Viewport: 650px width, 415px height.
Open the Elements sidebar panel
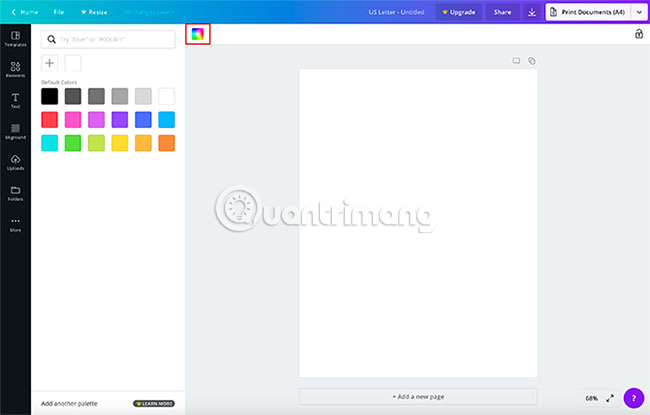click(x=15, y=70)
